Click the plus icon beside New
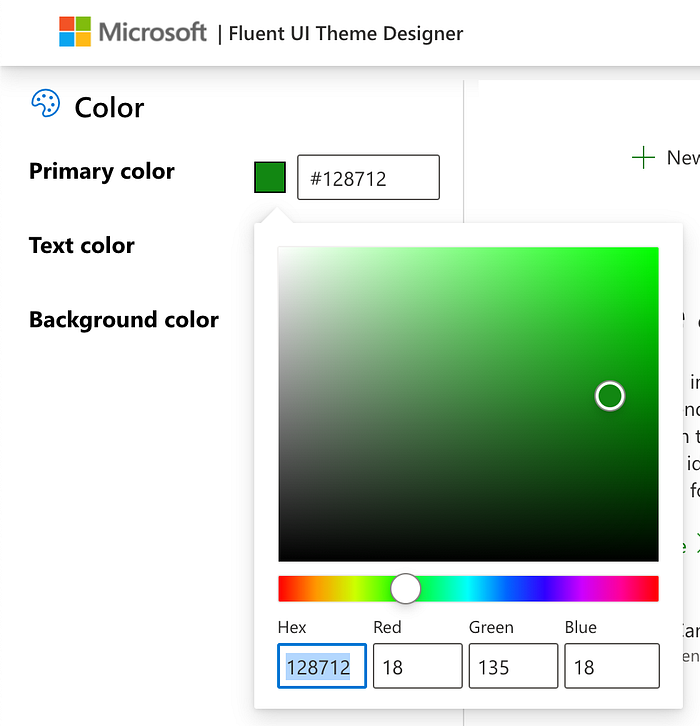This screenshot has height=726, width=700. [643, 157]
